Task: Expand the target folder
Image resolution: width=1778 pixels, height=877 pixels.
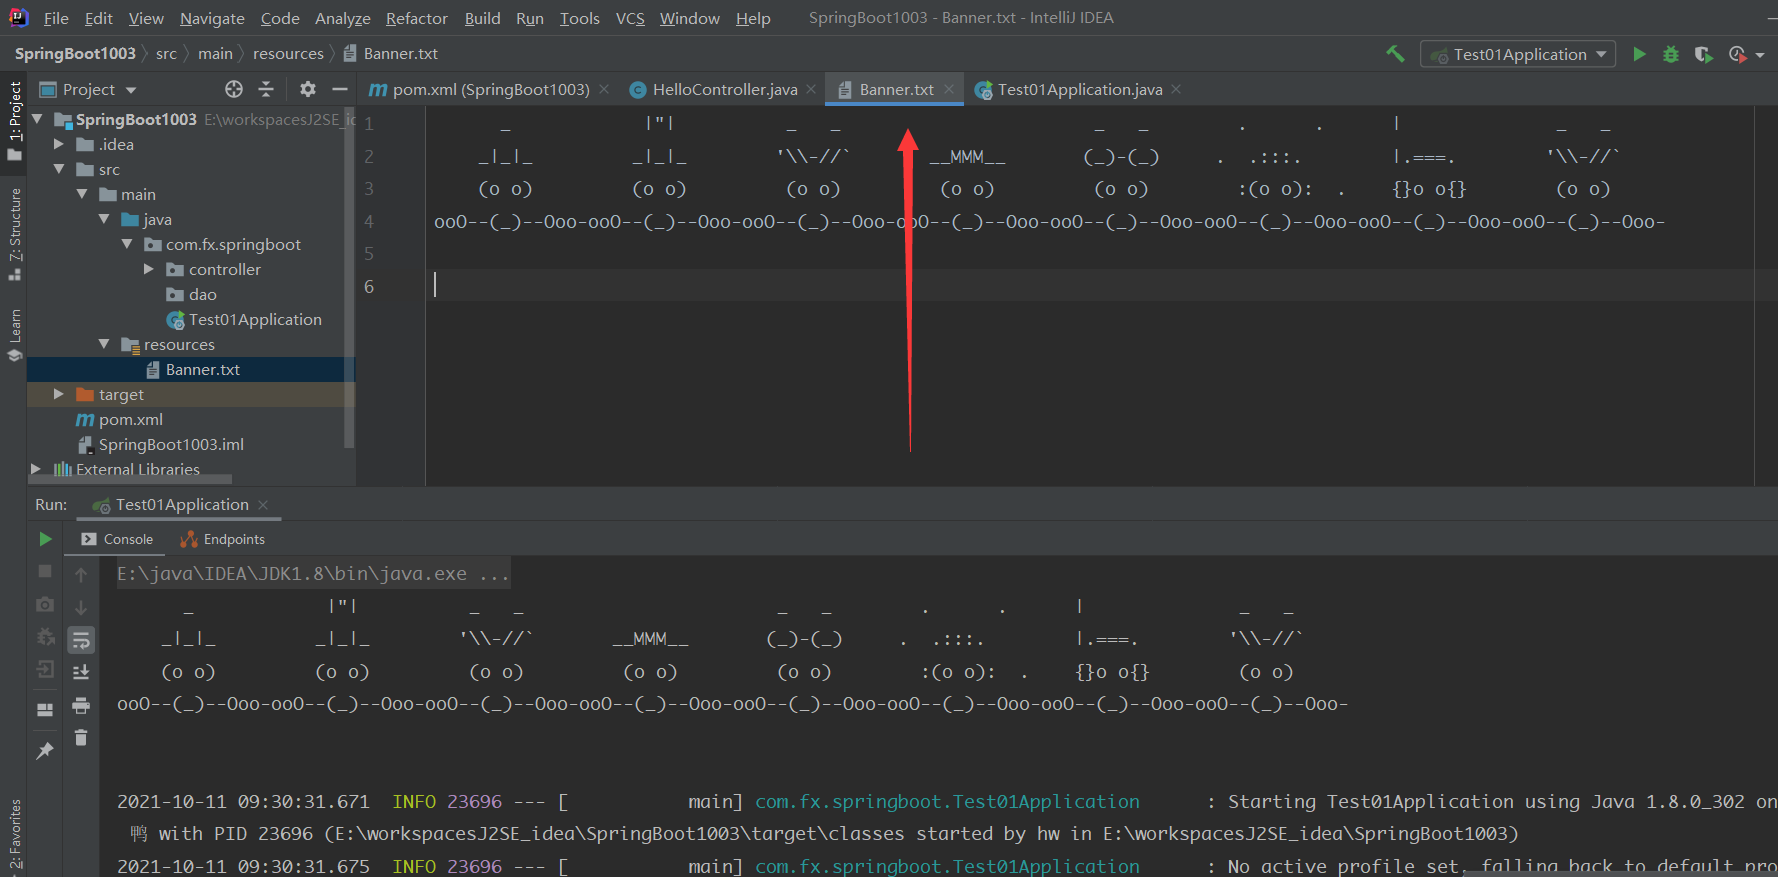Action: point(59,394)
